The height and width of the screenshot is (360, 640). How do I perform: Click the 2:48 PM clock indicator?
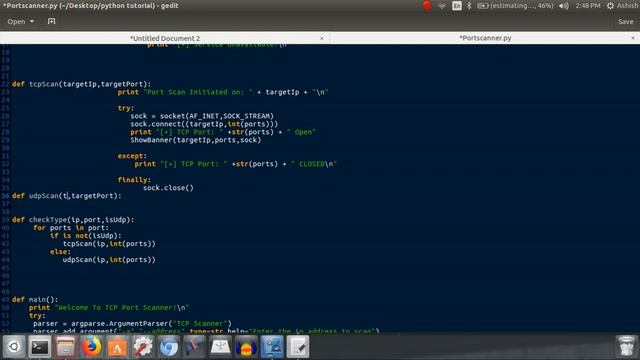coord(588,6)
